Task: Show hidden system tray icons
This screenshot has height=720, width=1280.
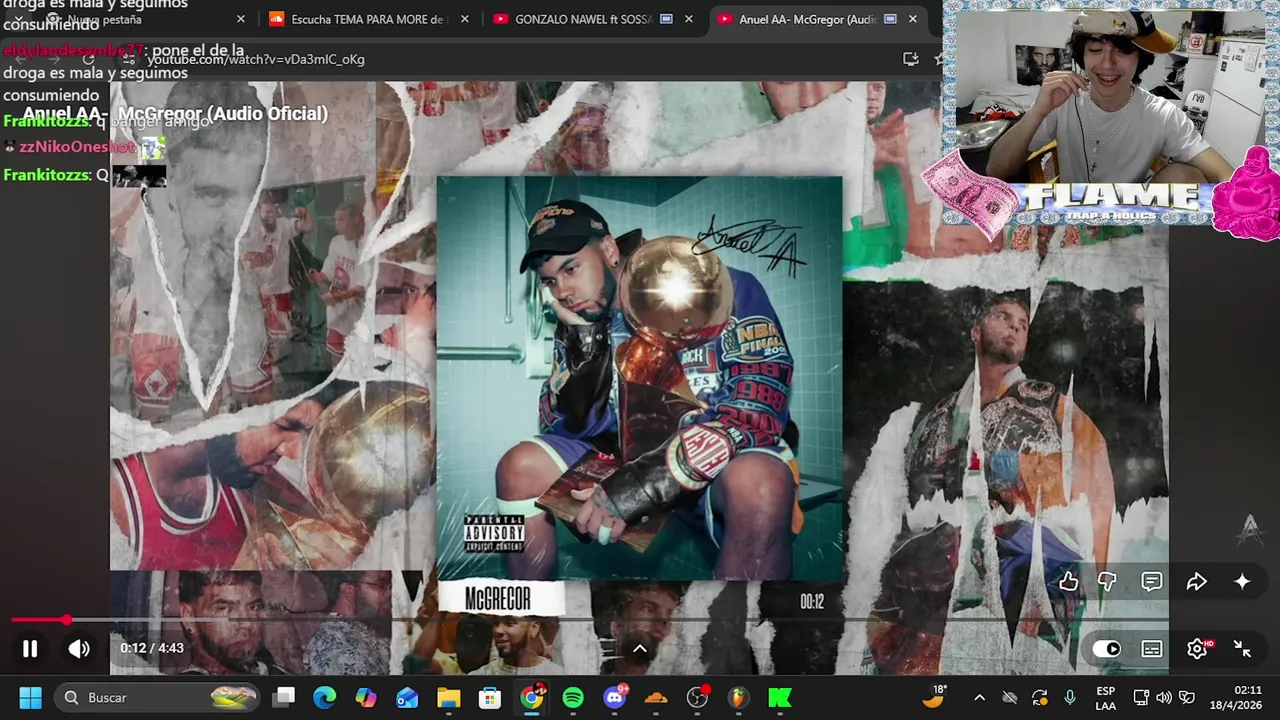Action: click(x=979, y=697)
